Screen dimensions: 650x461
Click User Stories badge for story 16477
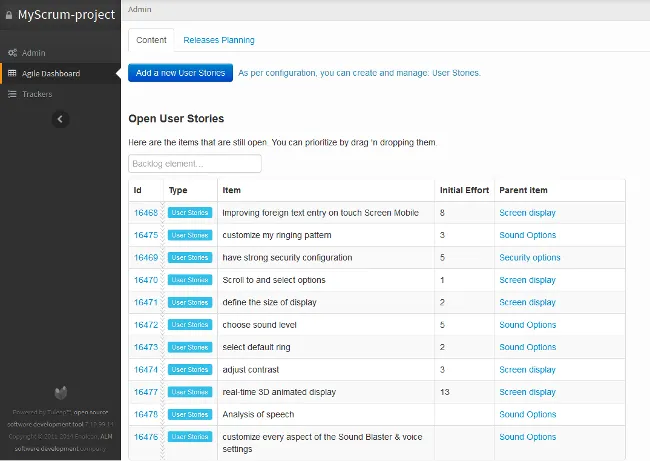(189, 392)
